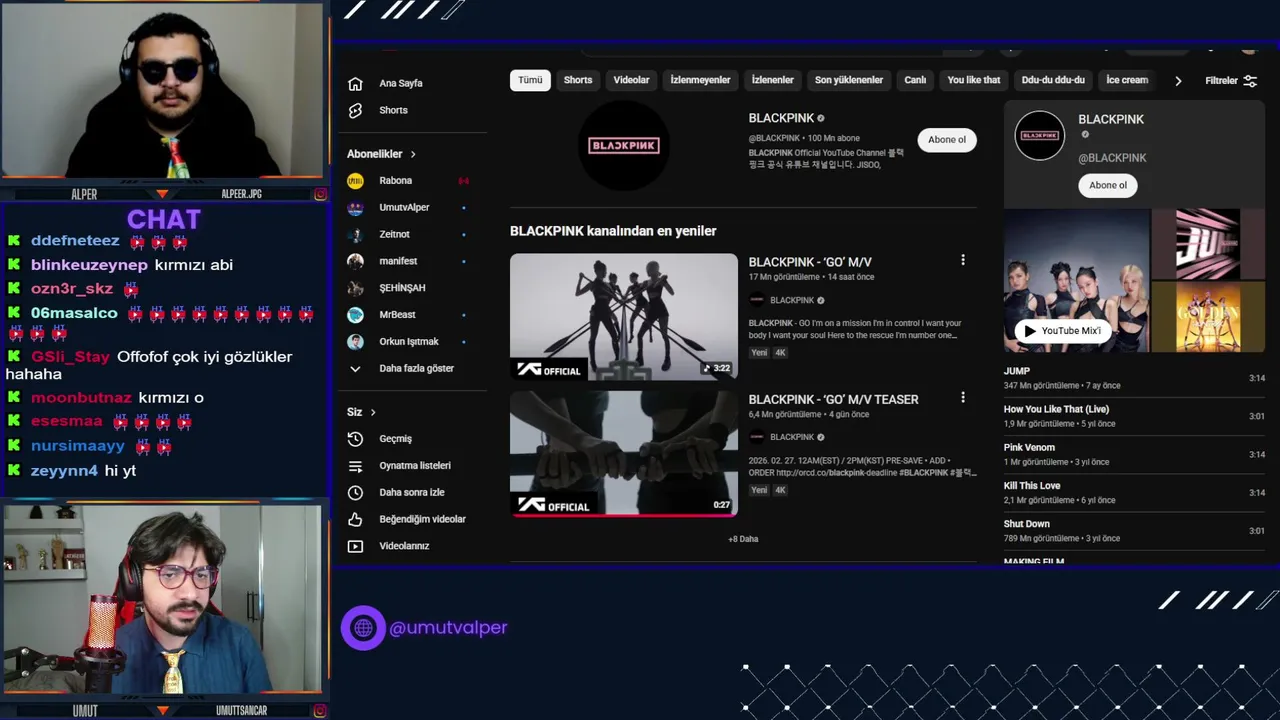
Task: Click the globe icon beside @umutvalper
Action: point(363,628)
